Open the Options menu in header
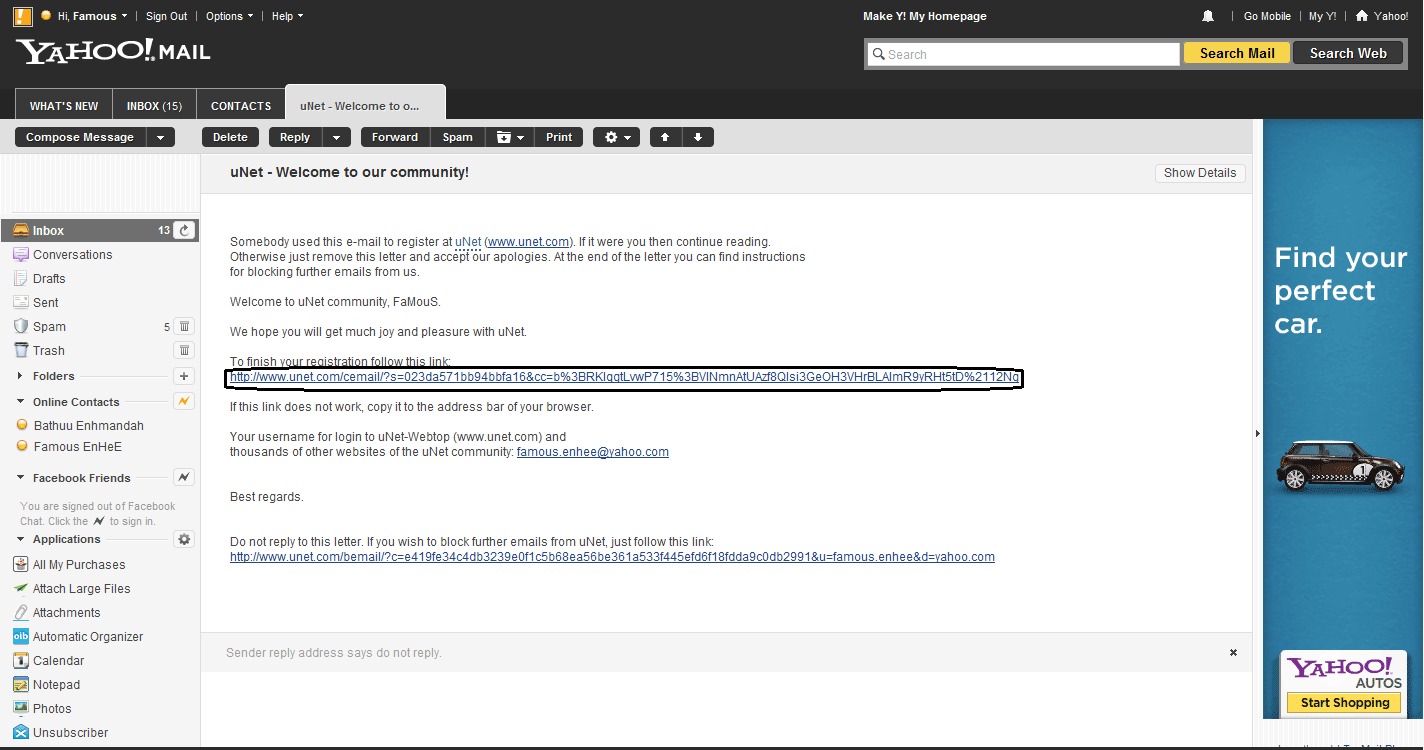Image resolution: width=1424 pixels, height=750 pixels. tap(229, 16)
